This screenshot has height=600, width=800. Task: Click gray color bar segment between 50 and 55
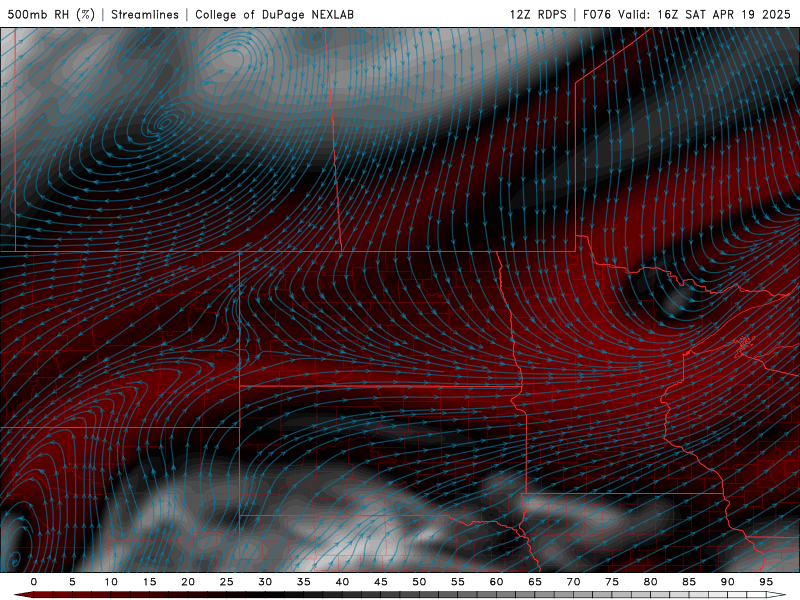[438, 595]
